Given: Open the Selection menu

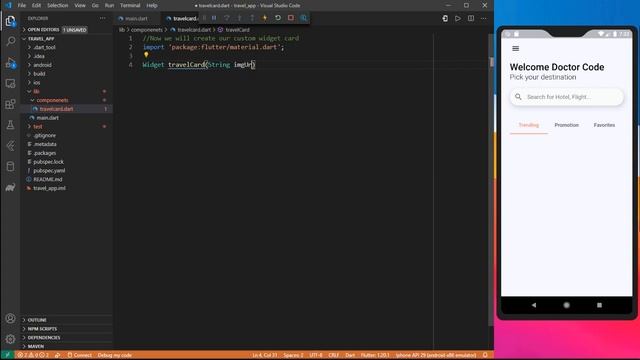Looking at the screenshot, I should [58, 5].
